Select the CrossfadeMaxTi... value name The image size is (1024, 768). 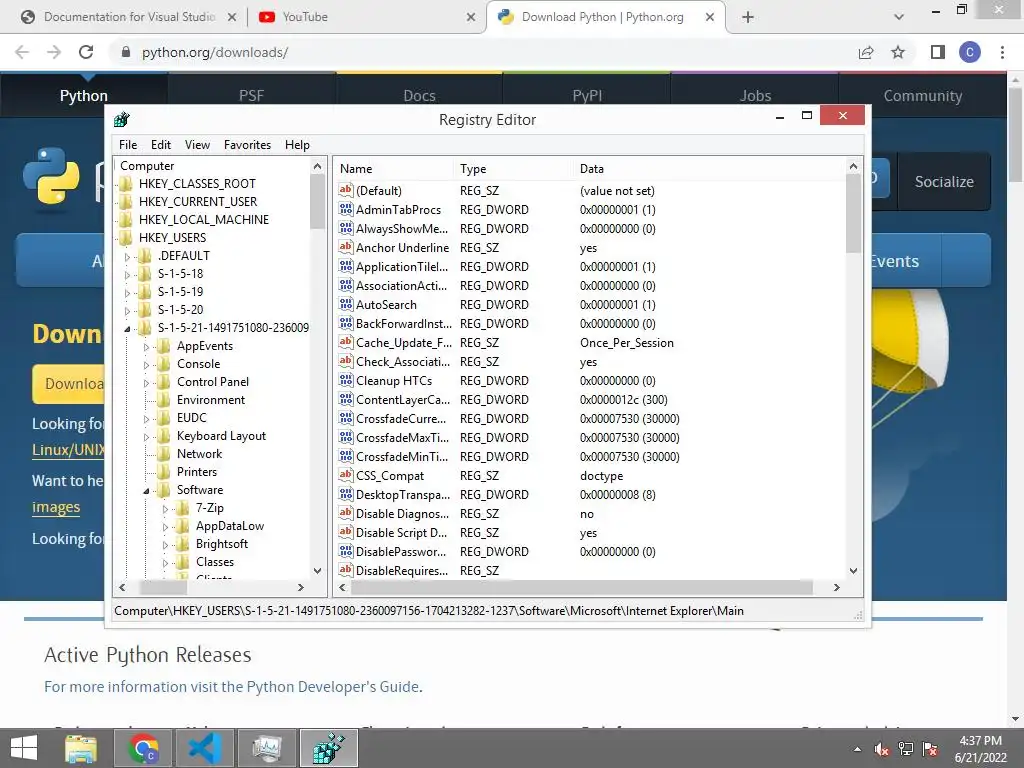tap(402, 438)
